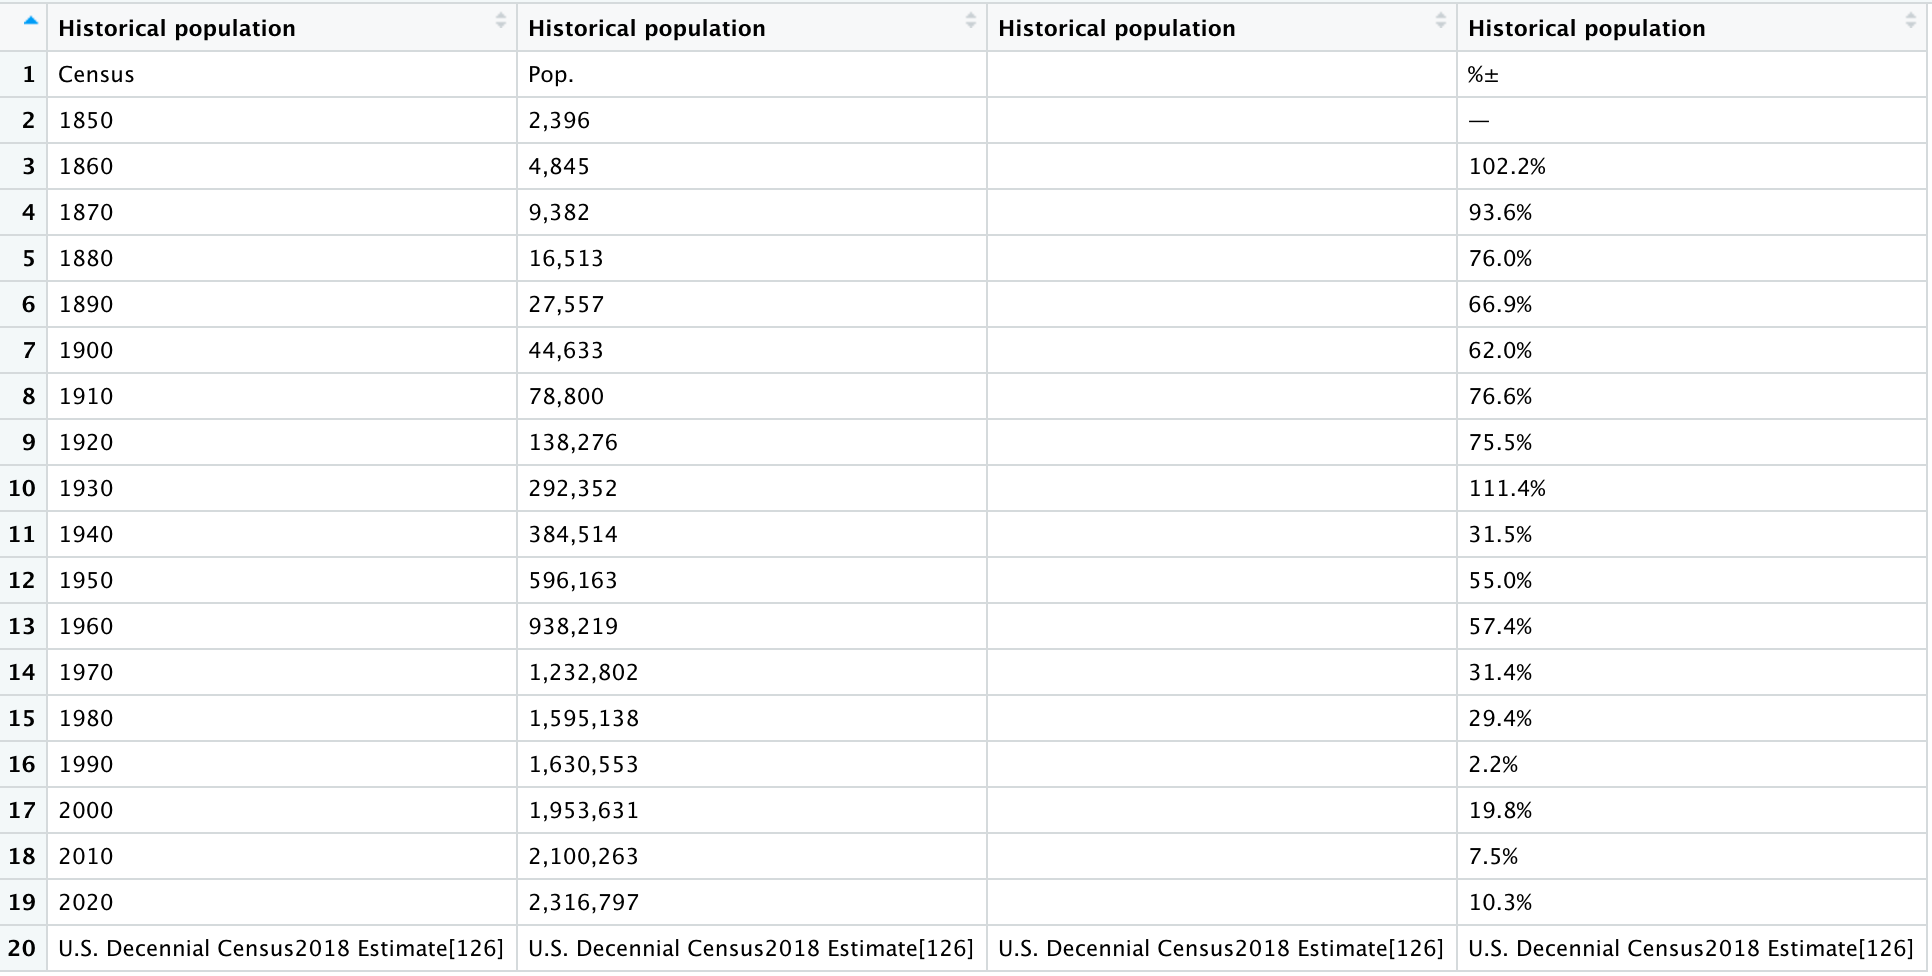
Task: Click the second column's sort arrows icon
Action: pyautogui.click(x=970, y=20)
